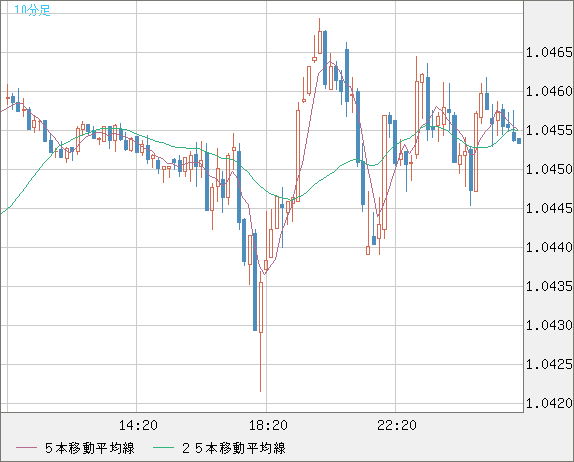Select the 1.0435 price axis label
Screen dimensions: 574x462
pyautogui.click(x=549, y=286)
